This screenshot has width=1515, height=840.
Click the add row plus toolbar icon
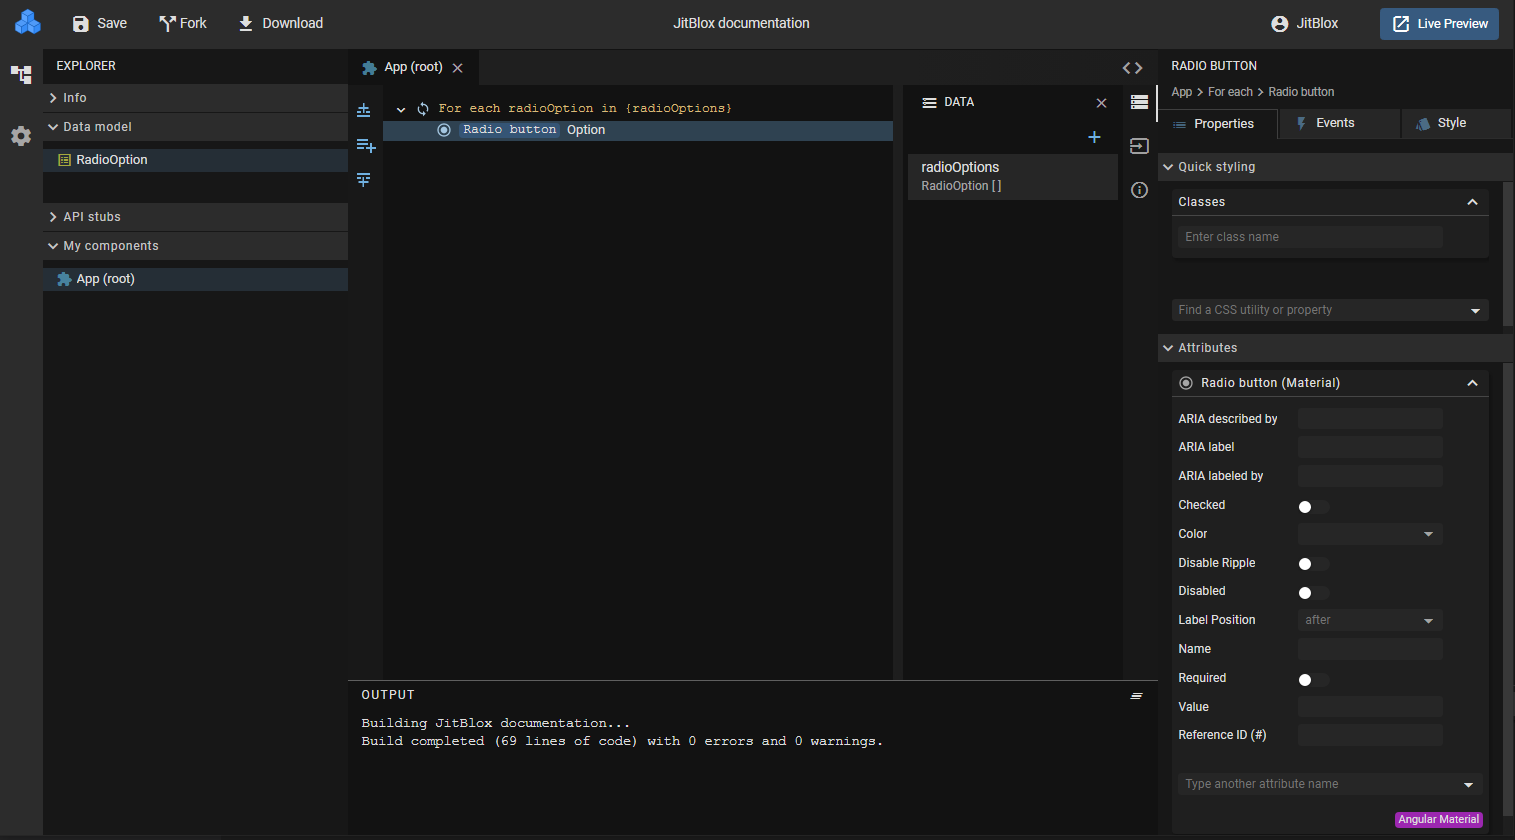[x=366, y=146]
